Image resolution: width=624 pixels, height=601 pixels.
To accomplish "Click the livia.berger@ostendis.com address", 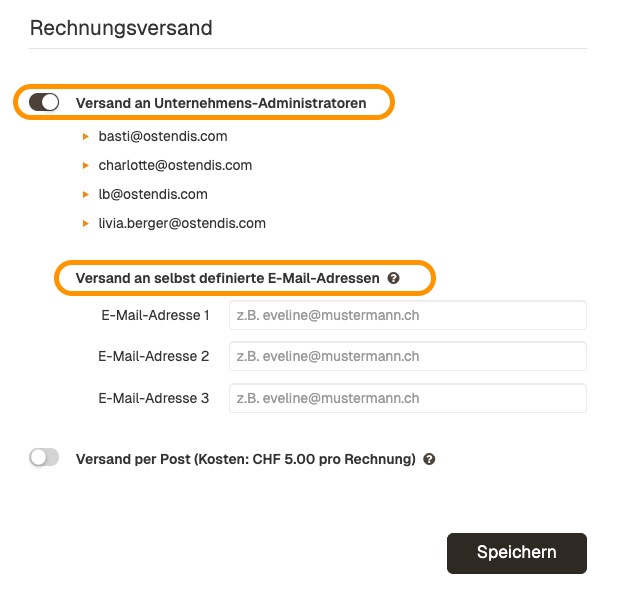I will point(182,223).
